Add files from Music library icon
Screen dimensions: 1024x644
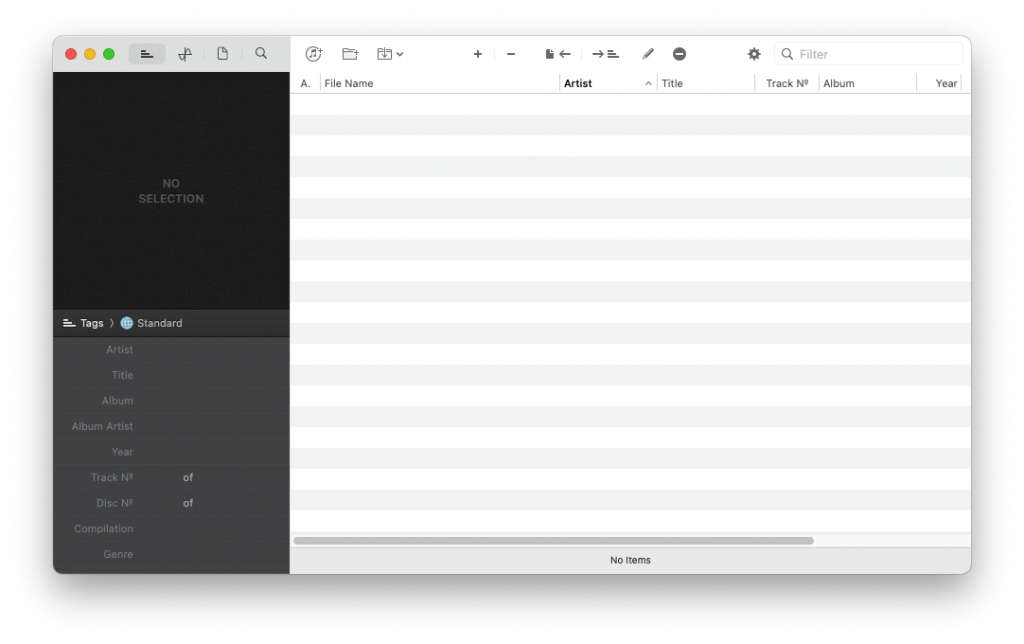pyautogui.click(x=313, y=54)
